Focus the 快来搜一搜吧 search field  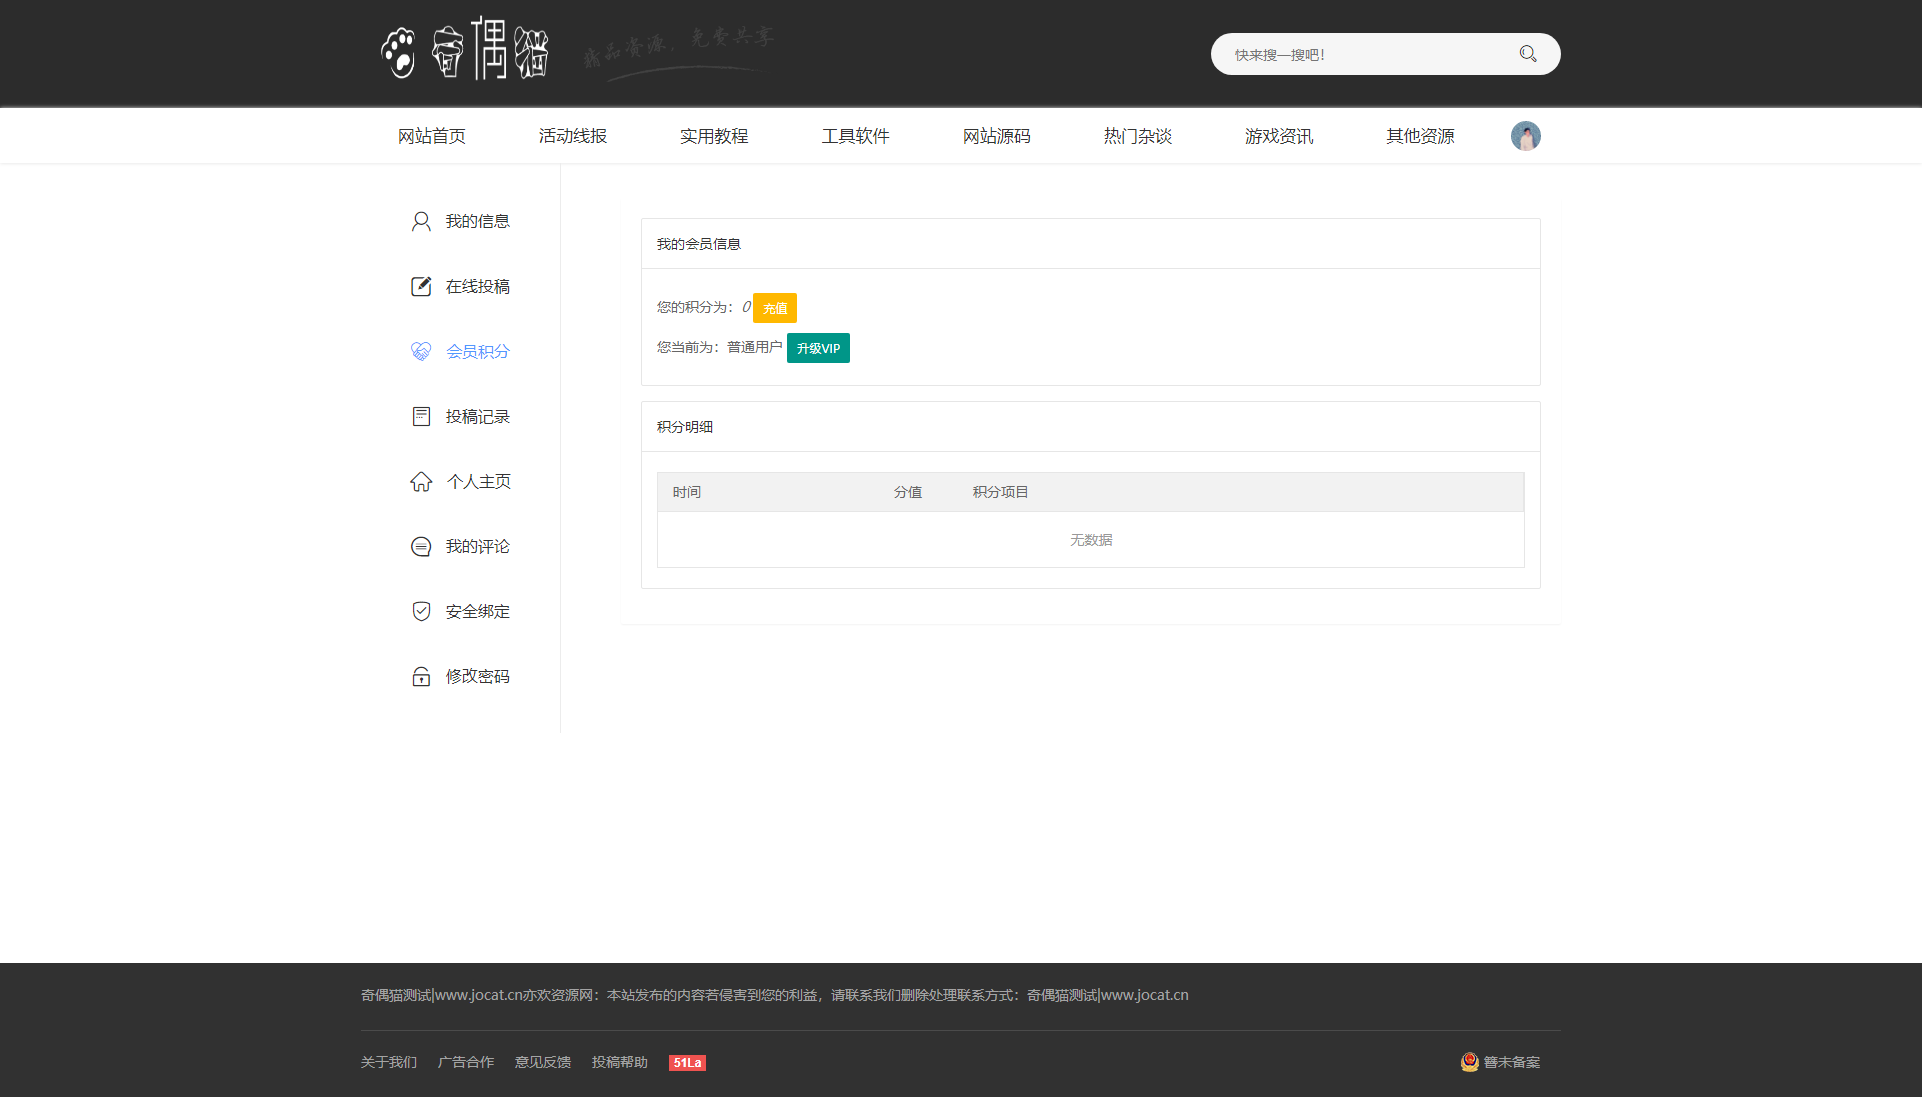(x=1365, y=55)
